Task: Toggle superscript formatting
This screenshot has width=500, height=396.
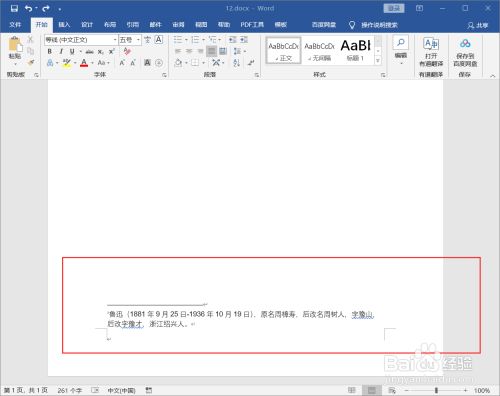Action: click(112, 52)
